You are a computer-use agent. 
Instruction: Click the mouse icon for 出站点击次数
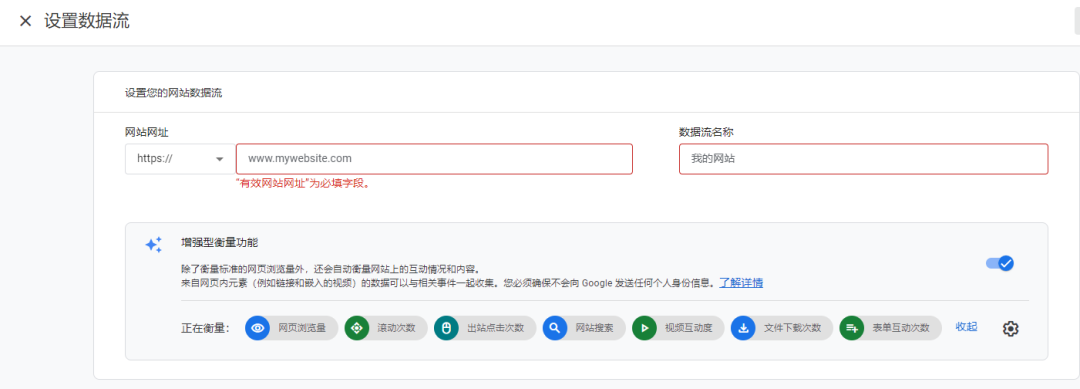click(x=446, y=328)
